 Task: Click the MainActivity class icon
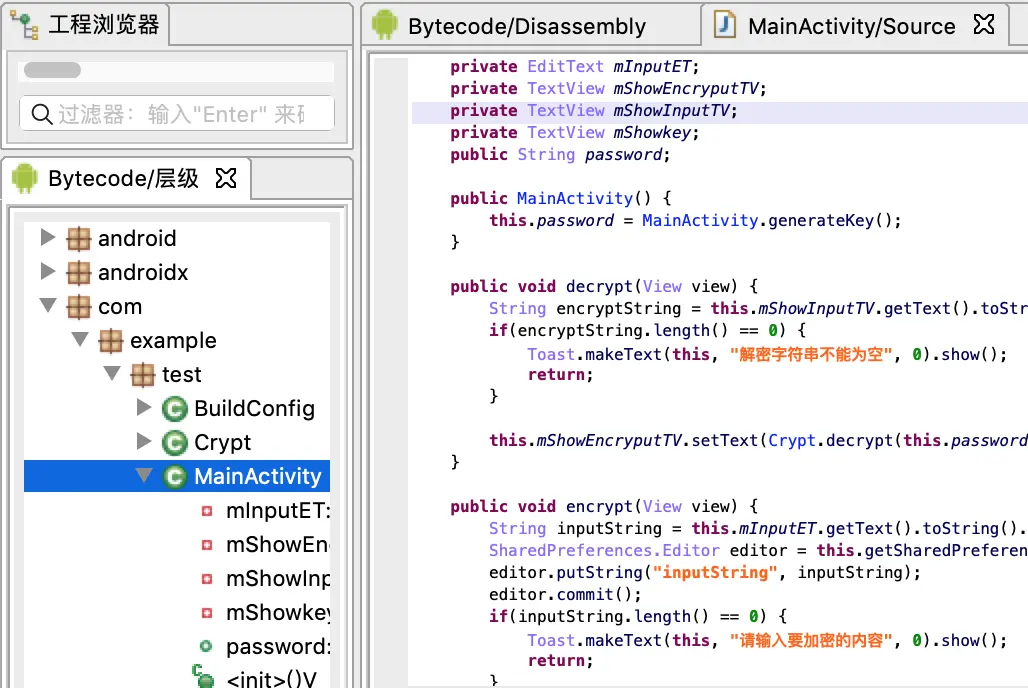174,477
